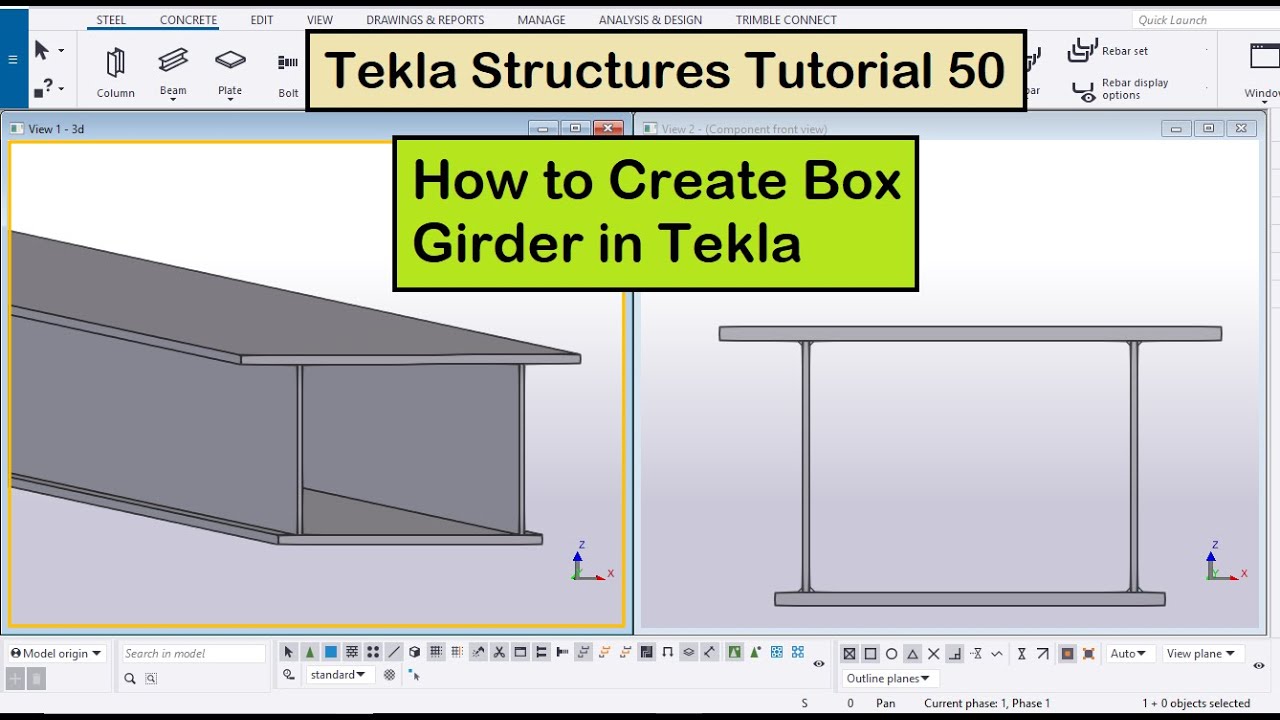The image size is (1280, 720).
Task: Toggle Select cuts scissors switch
Action: [x=498, y=652]
